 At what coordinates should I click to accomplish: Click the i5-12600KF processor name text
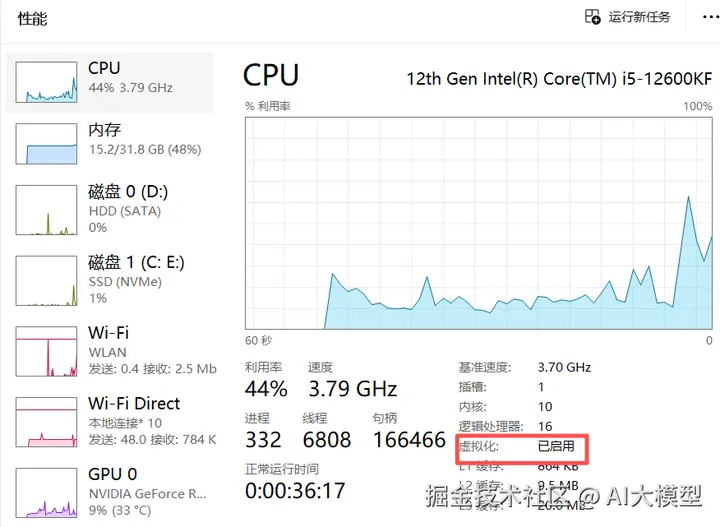(559, 78)
